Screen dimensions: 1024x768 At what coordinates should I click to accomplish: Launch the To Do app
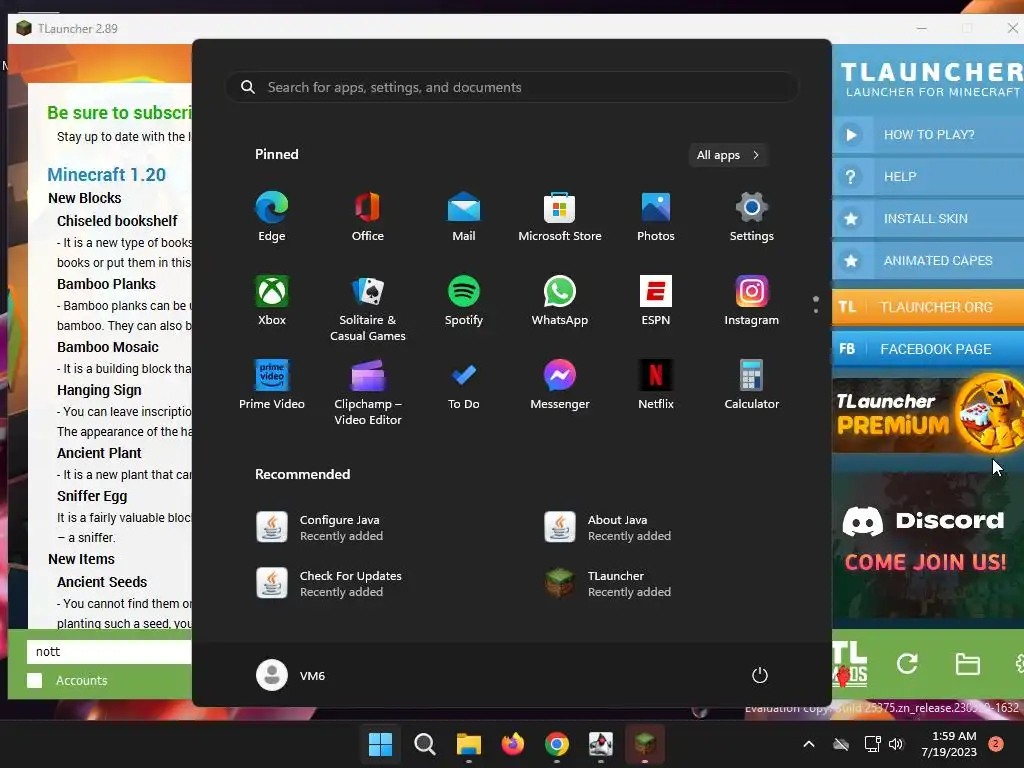click(x=464, y=385)
